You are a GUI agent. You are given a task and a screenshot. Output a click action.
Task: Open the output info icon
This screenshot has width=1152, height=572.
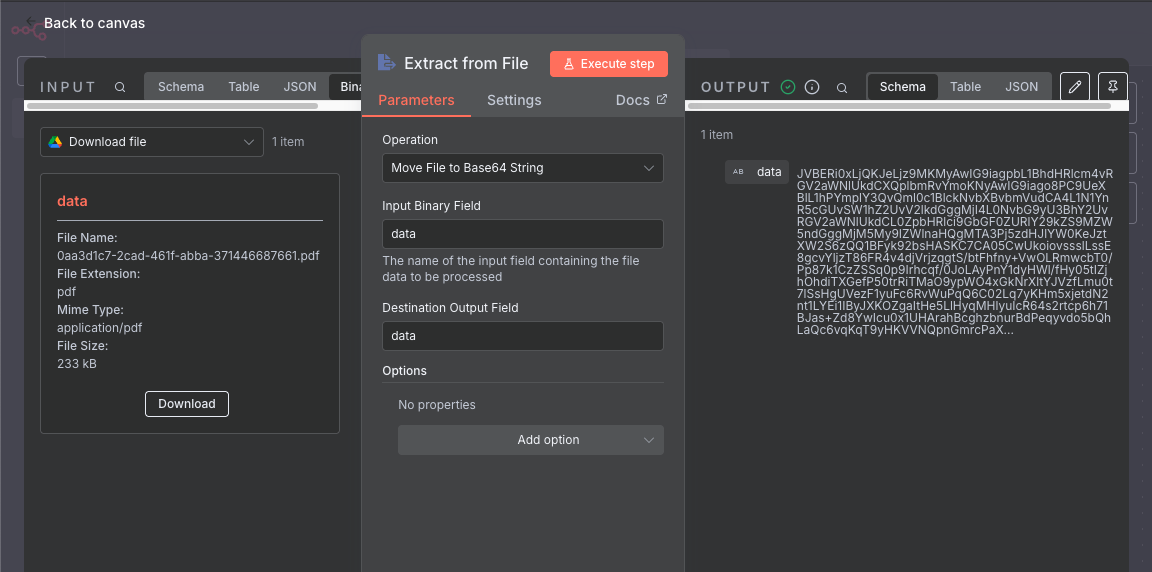812,87
